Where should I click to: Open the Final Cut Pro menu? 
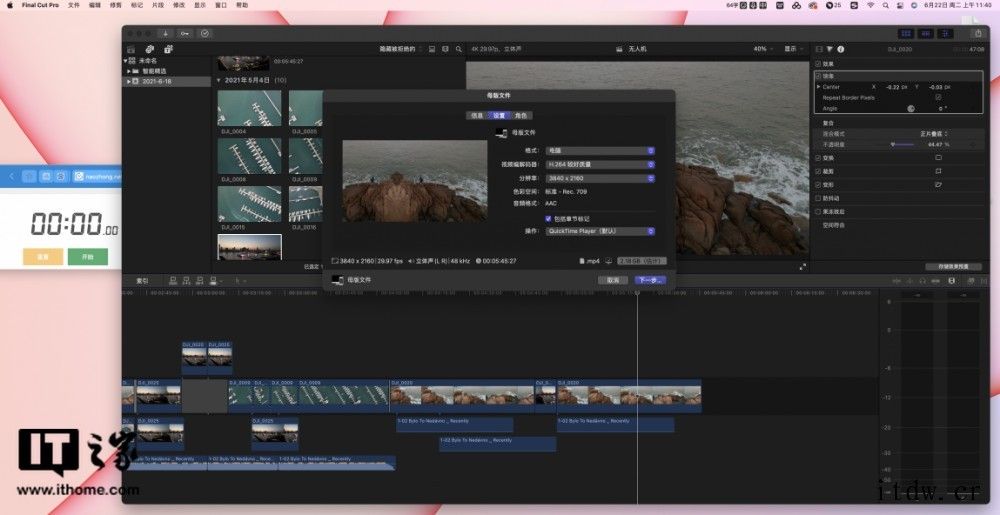[x=40, y=5]
